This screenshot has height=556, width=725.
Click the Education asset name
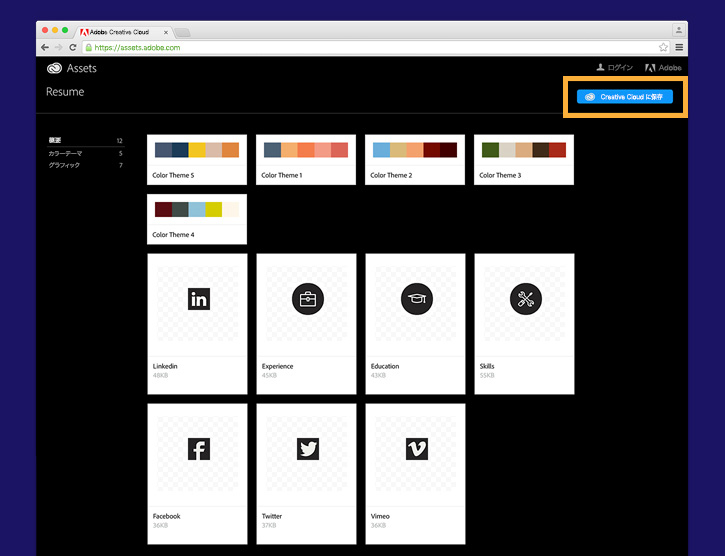(385, 366)
